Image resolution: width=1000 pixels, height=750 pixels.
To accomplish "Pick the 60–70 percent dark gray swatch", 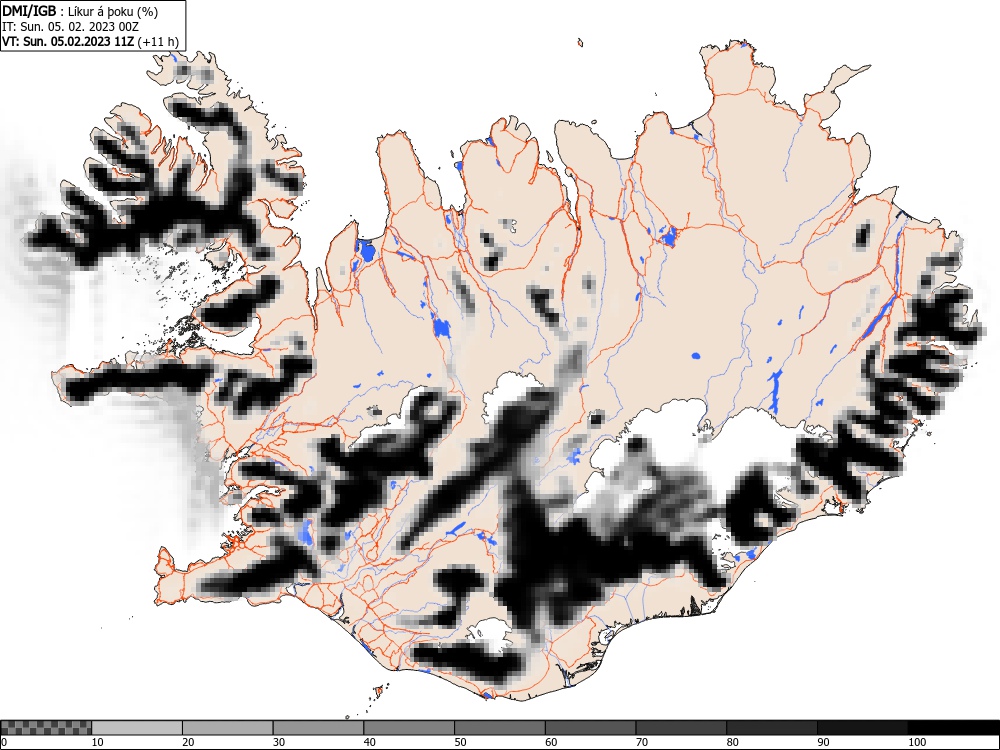I will [591, 728].
